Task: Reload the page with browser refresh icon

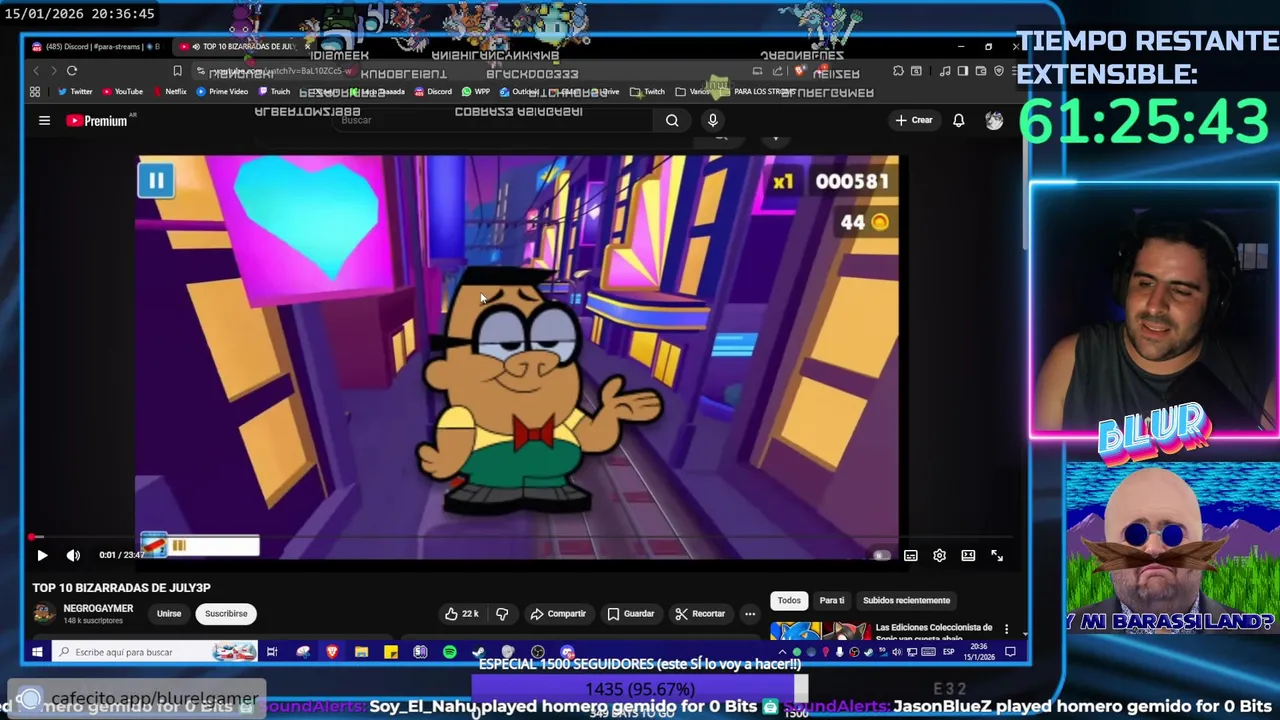Action: [x=72, y=71]
